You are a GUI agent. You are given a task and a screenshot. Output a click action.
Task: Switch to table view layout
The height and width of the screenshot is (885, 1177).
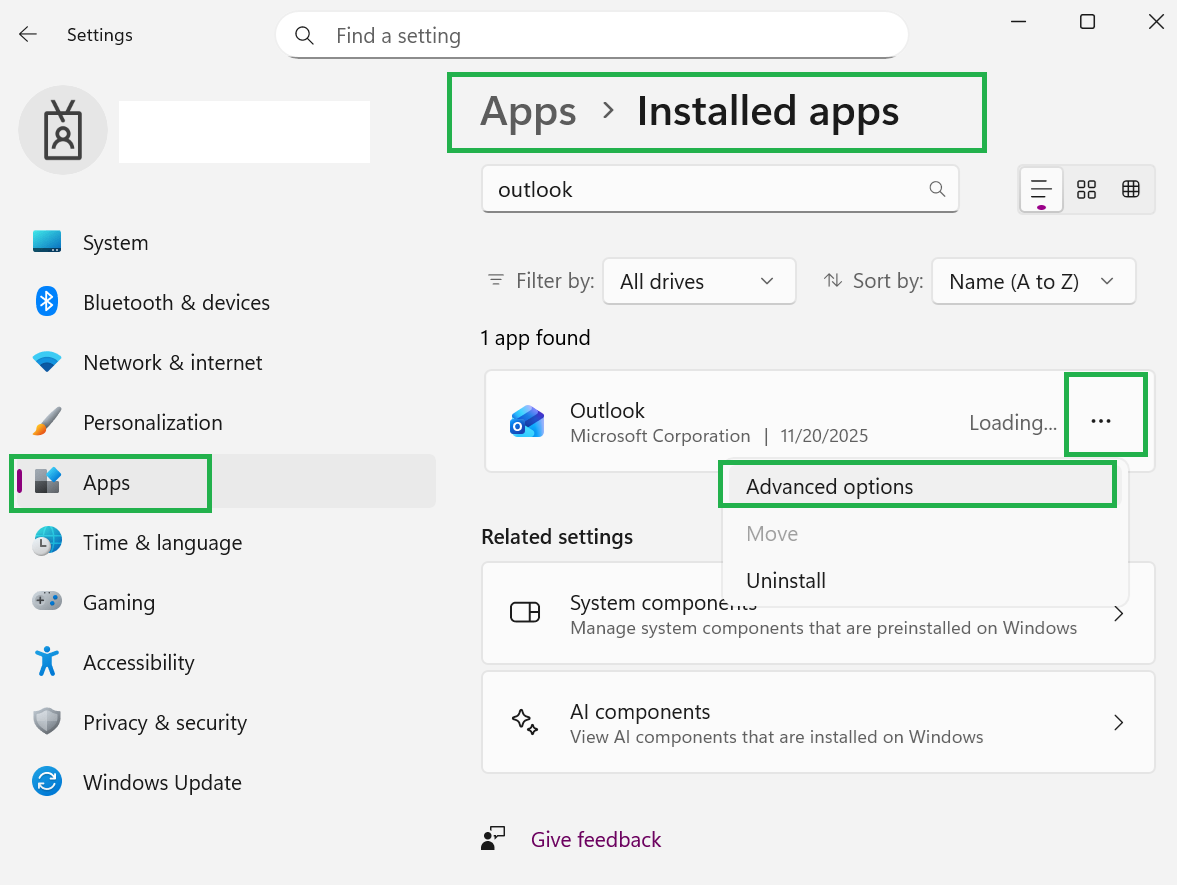(x=1130, y=190)
